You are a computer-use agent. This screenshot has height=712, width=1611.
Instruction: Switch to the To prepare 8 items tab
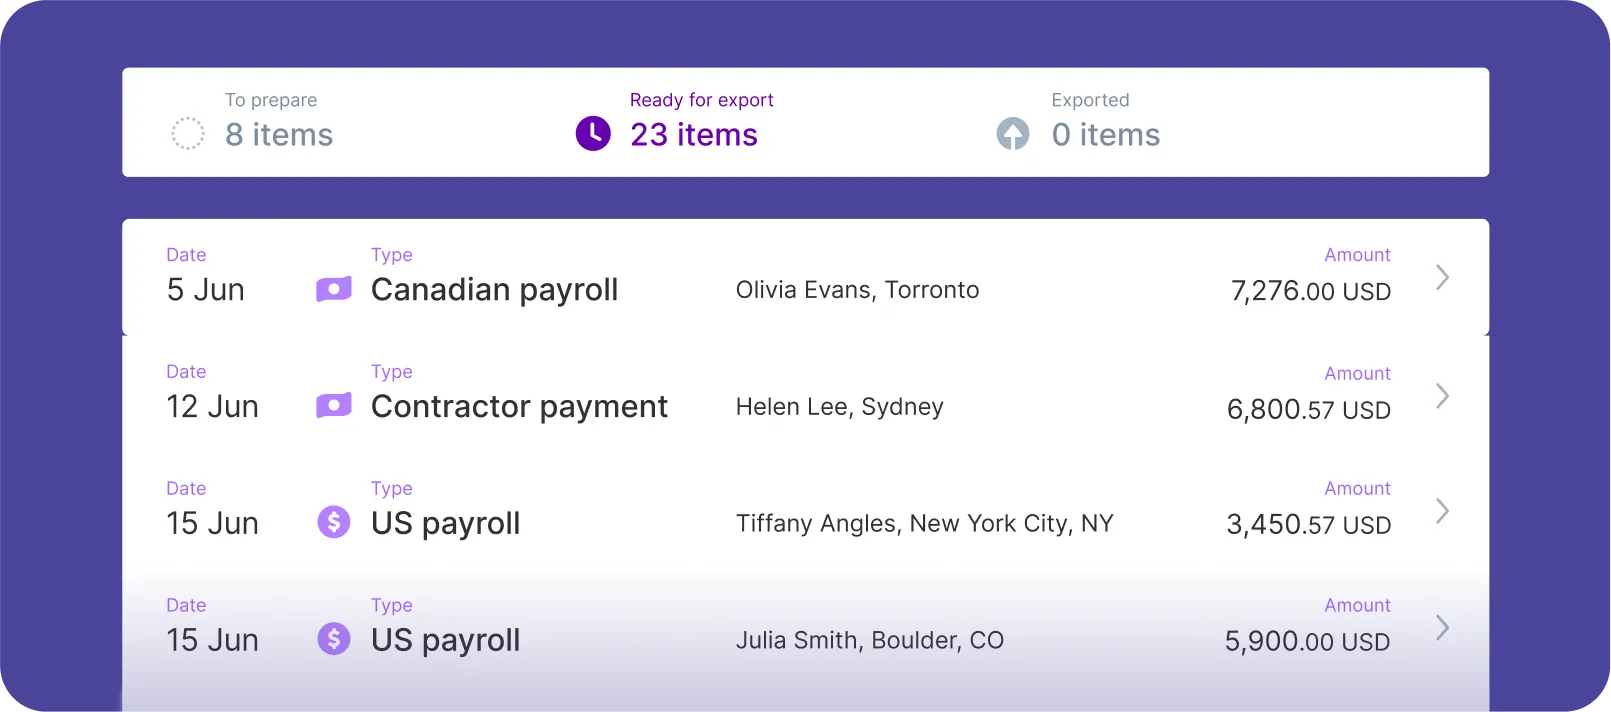pyautogui.click(x=253, y=122)
